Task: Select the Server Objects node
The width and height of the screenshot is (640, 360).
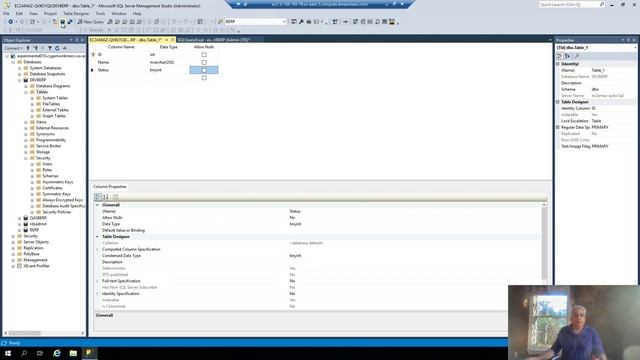Action: pyautogui.click(x=36, y=242)
